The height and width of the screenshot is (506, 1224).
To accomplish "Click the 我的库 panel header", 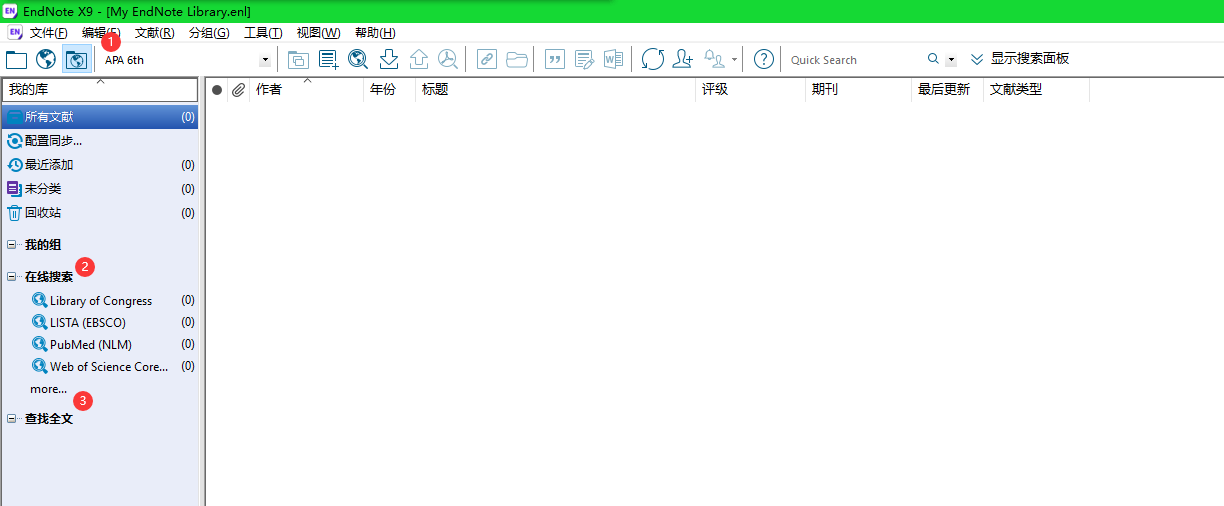I will point(100,90).
